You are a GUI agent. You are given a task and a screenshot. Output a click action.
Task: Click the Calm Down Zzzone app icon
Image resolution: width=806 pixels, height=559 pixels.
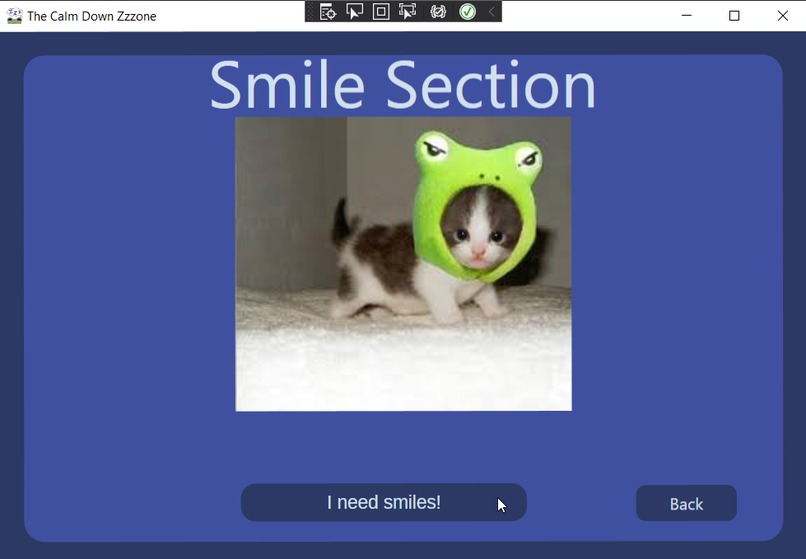pos(14,16)
